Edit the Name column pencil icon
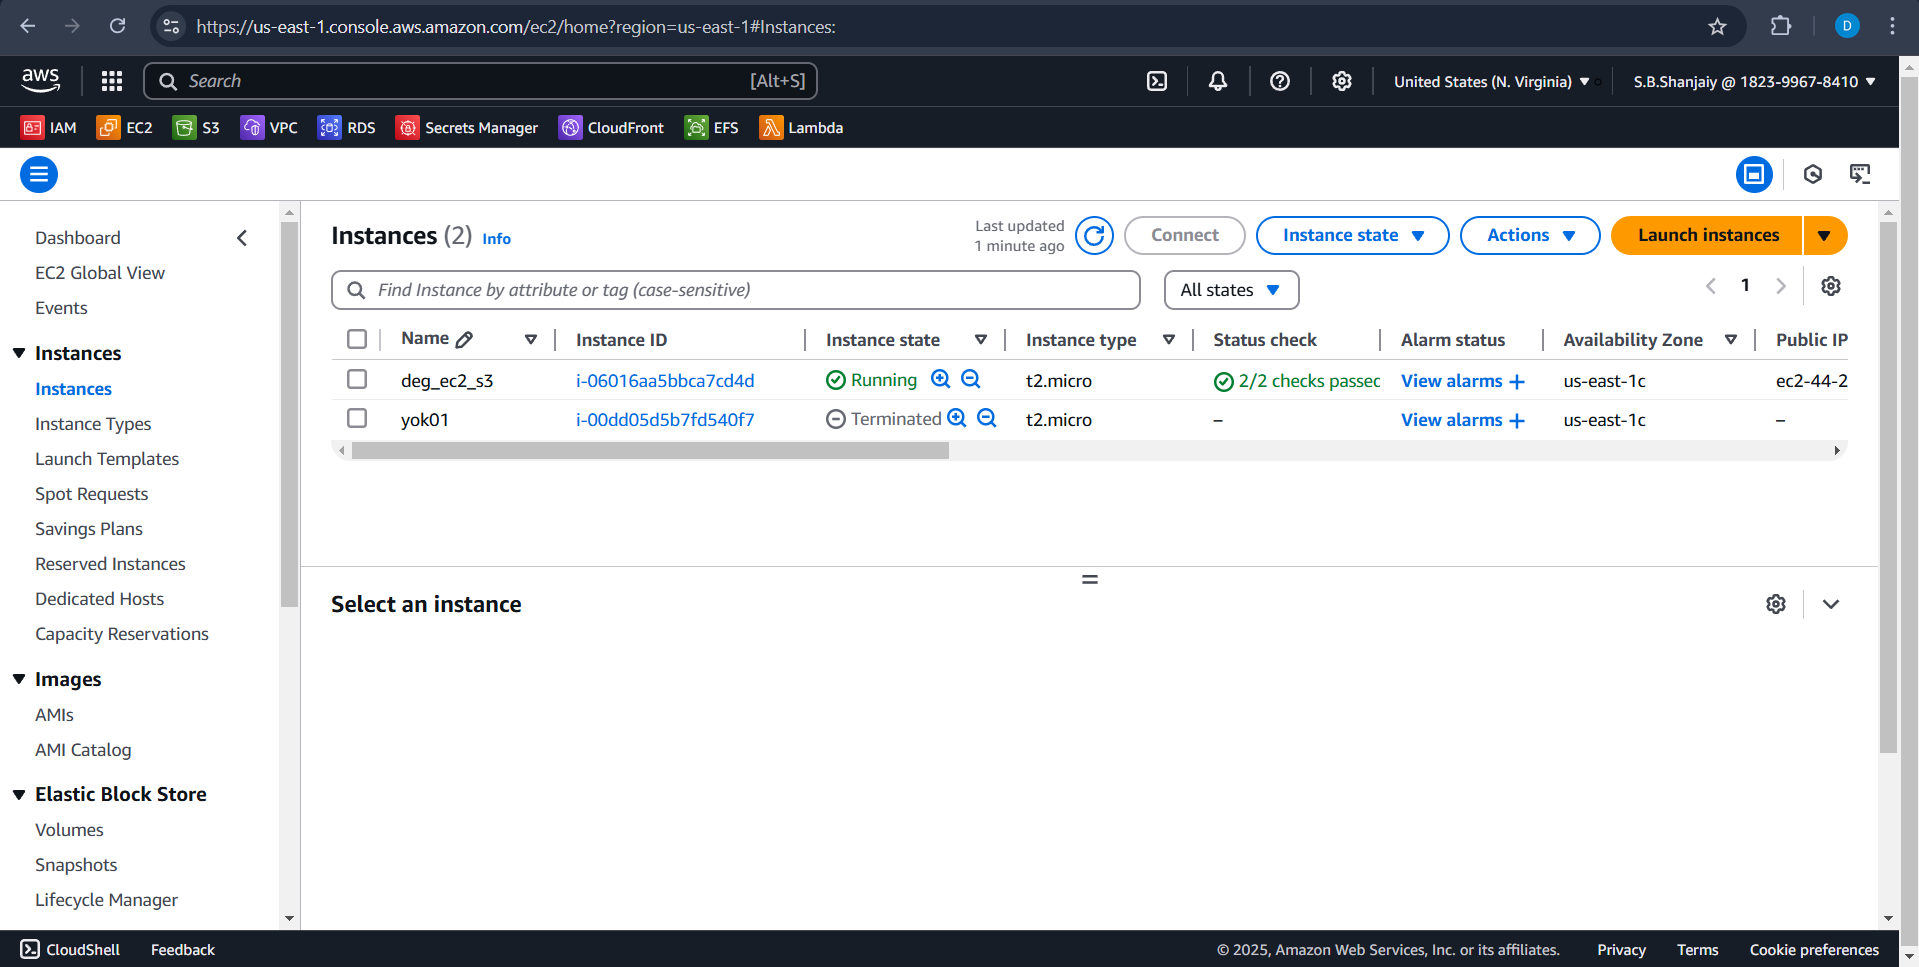This screenshot has width=1919, height=967. 464,340
